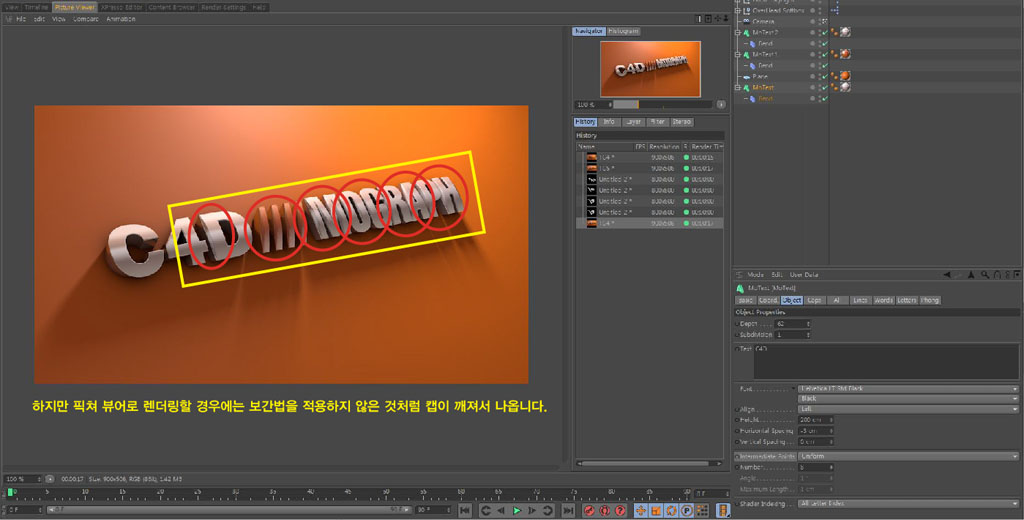Click the green Play Forwards button
Viewport: 1024px width, 520px height.
pos(517,510)
